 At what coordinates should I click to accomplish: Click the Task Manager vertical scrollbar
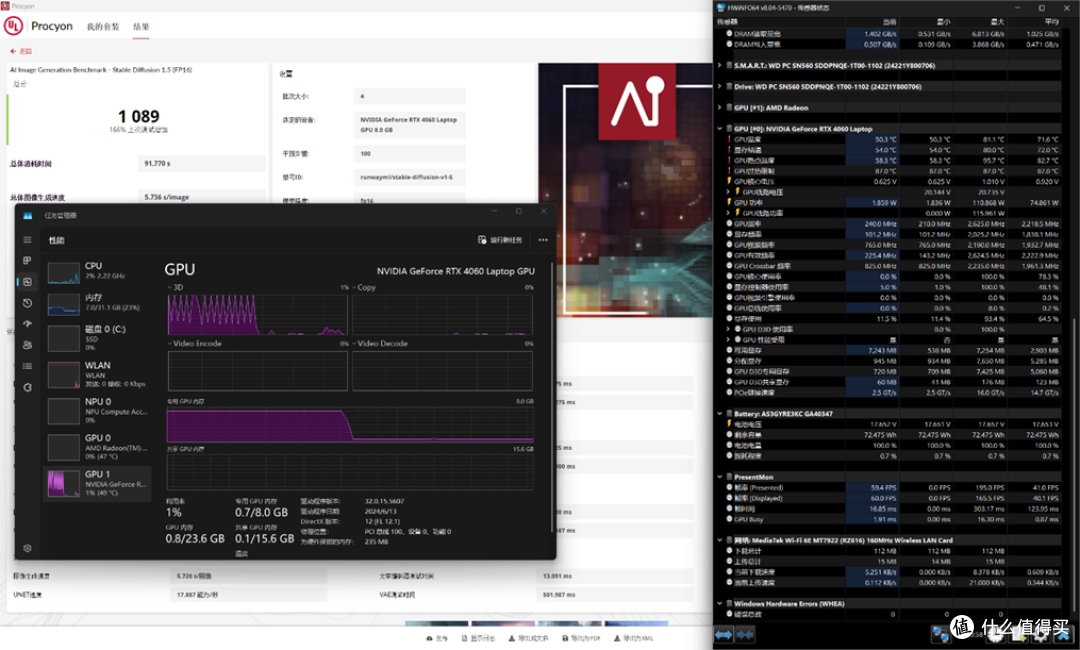(552, 397)
